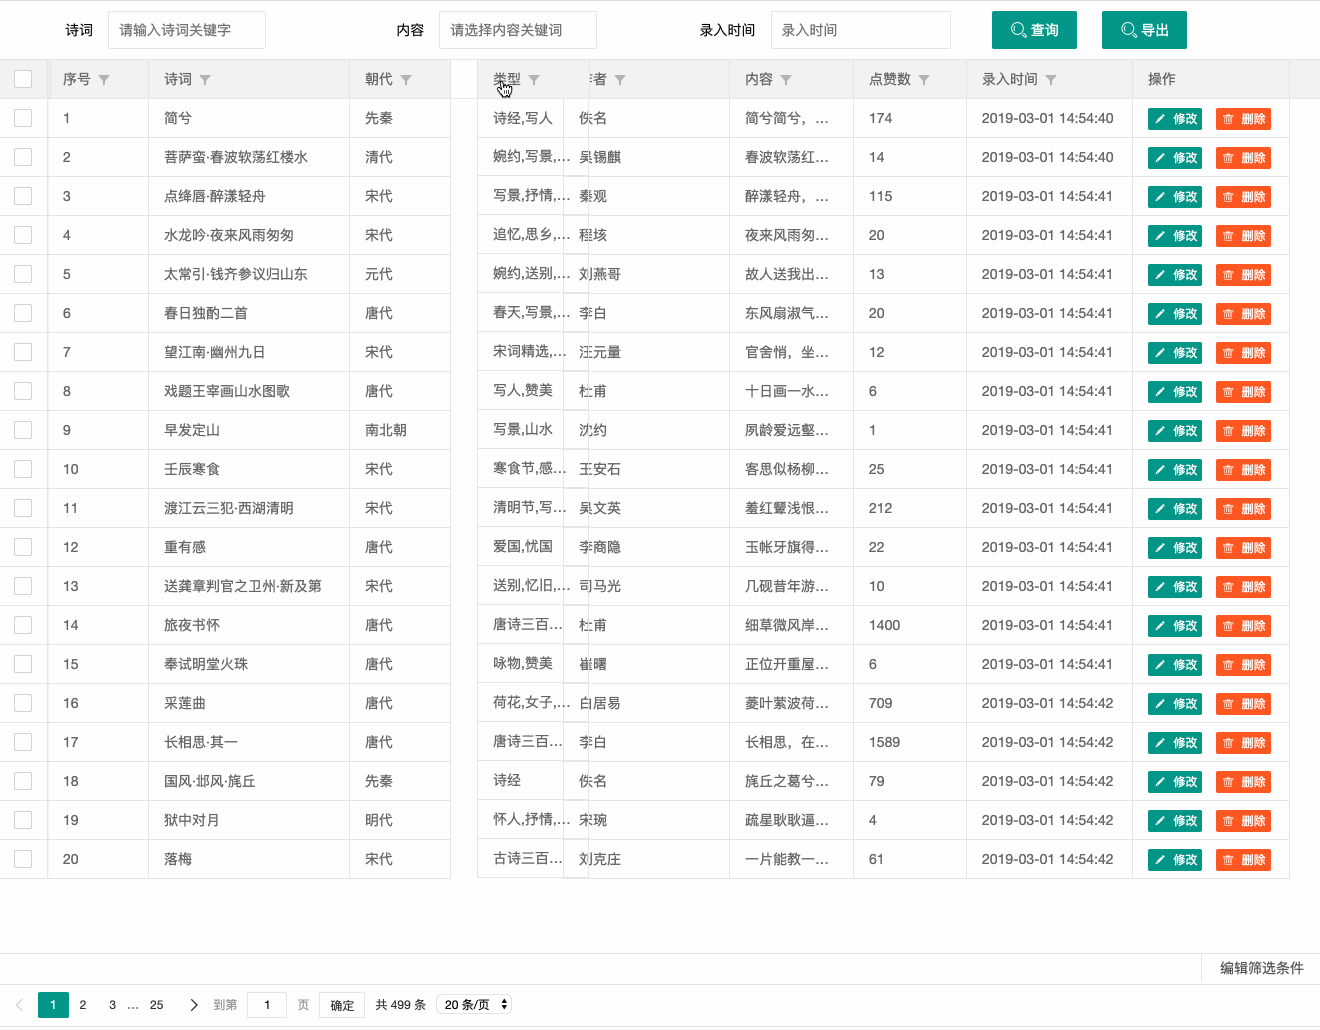
Task: Open filter icon on 类型 column header
Action: point(534,80)
